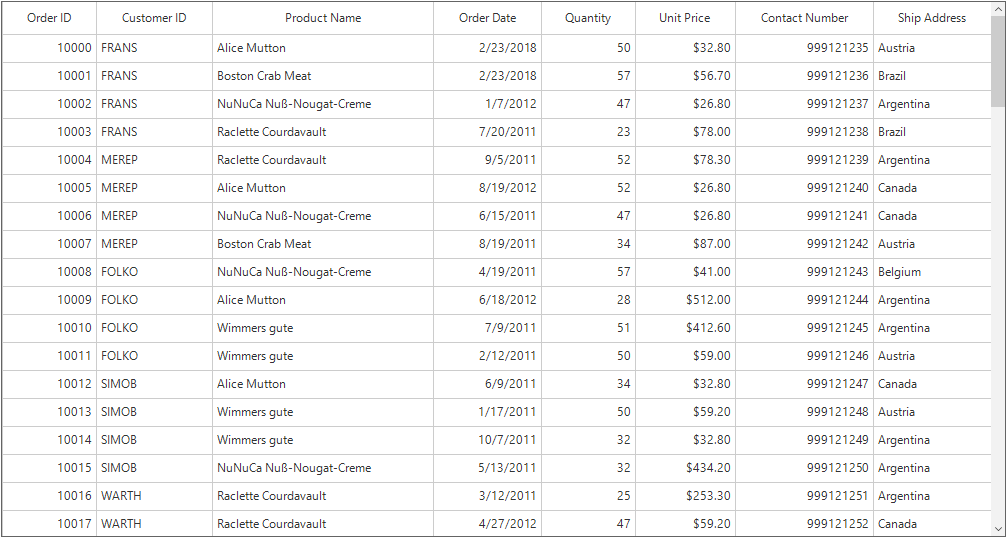Select order ID cell 10000

tap(49, 48)
